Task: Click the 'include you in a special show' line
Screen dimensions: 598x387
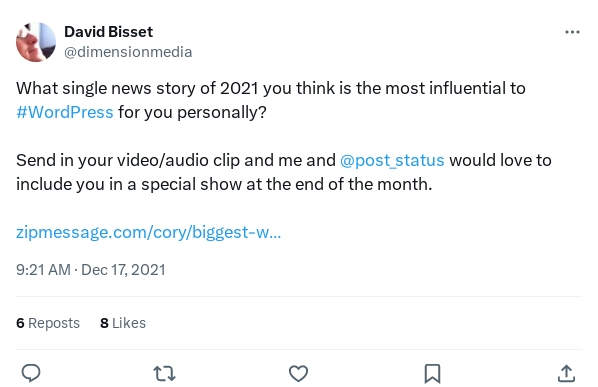Action: tap(224, 184)
